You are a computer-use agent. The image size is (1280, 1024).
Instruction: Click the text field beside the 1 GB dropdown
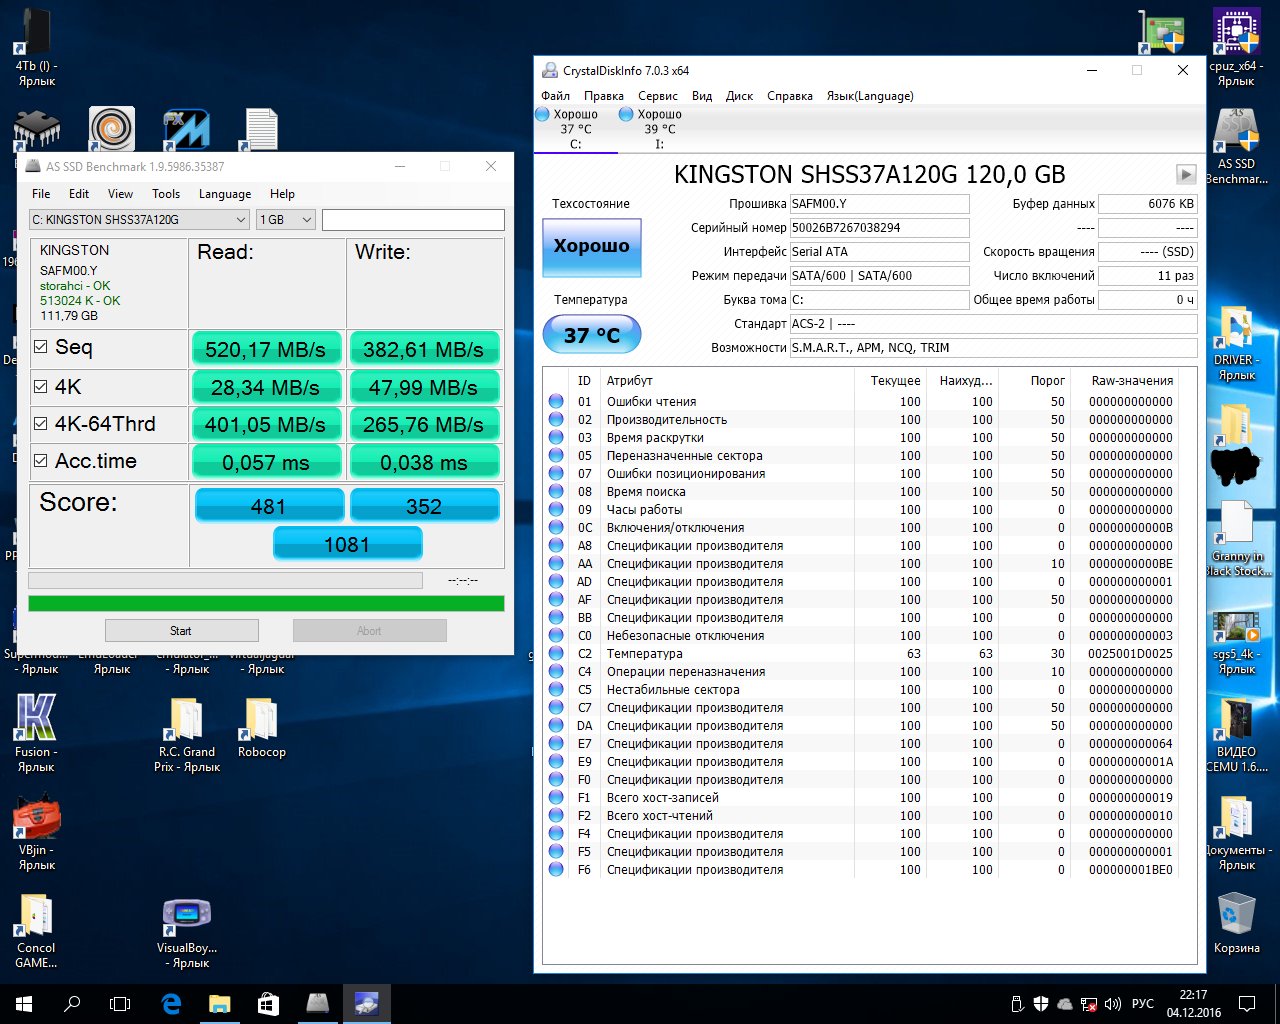point(413,220)
